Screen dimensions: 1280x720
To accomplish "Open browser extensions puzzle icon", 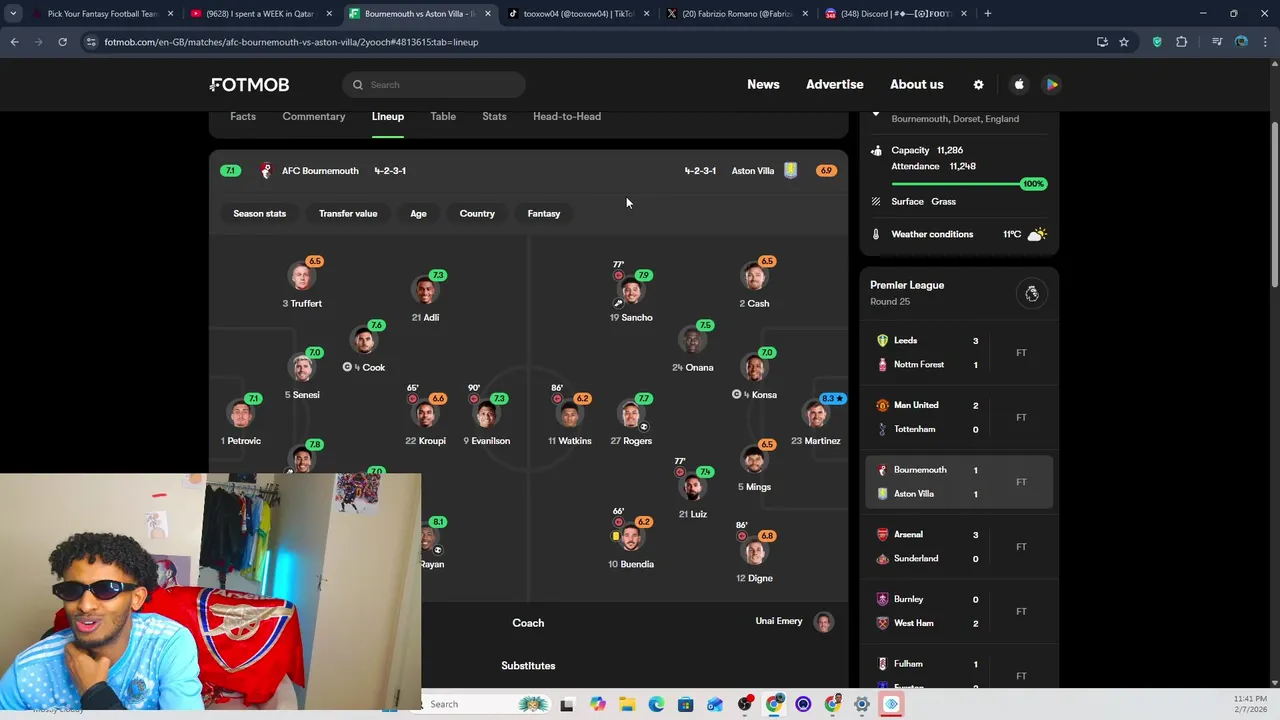I will pos(1182,42).
